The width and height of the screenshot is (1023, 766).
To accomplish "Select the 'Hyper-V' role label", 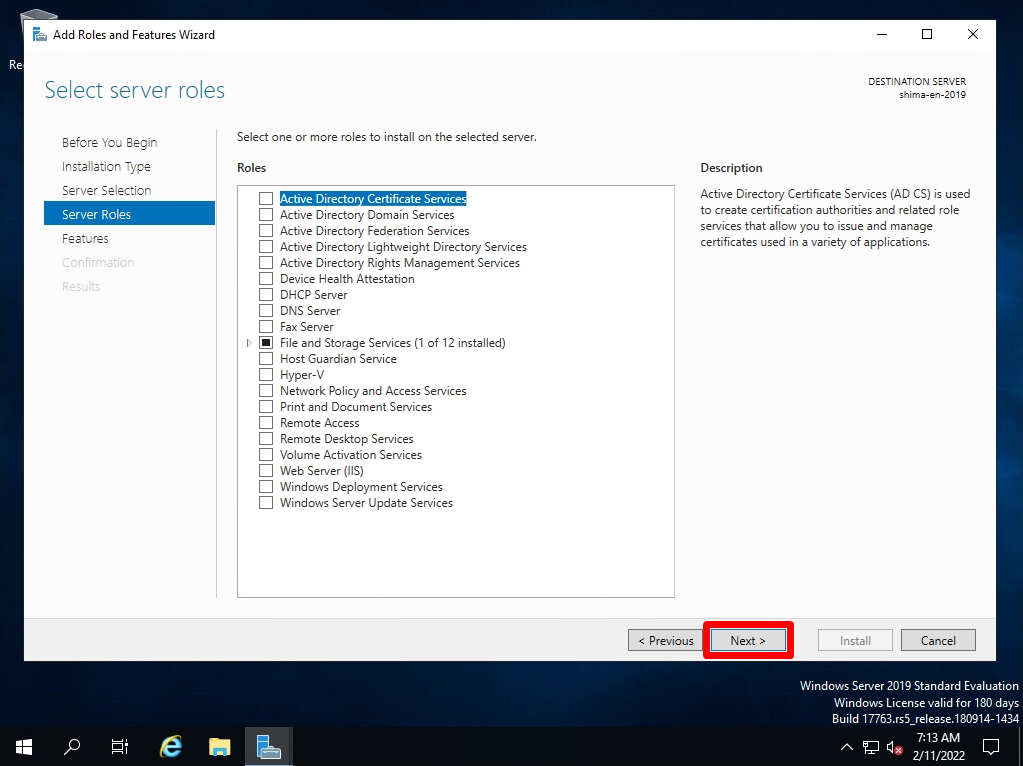I will [x=302, y=375].
